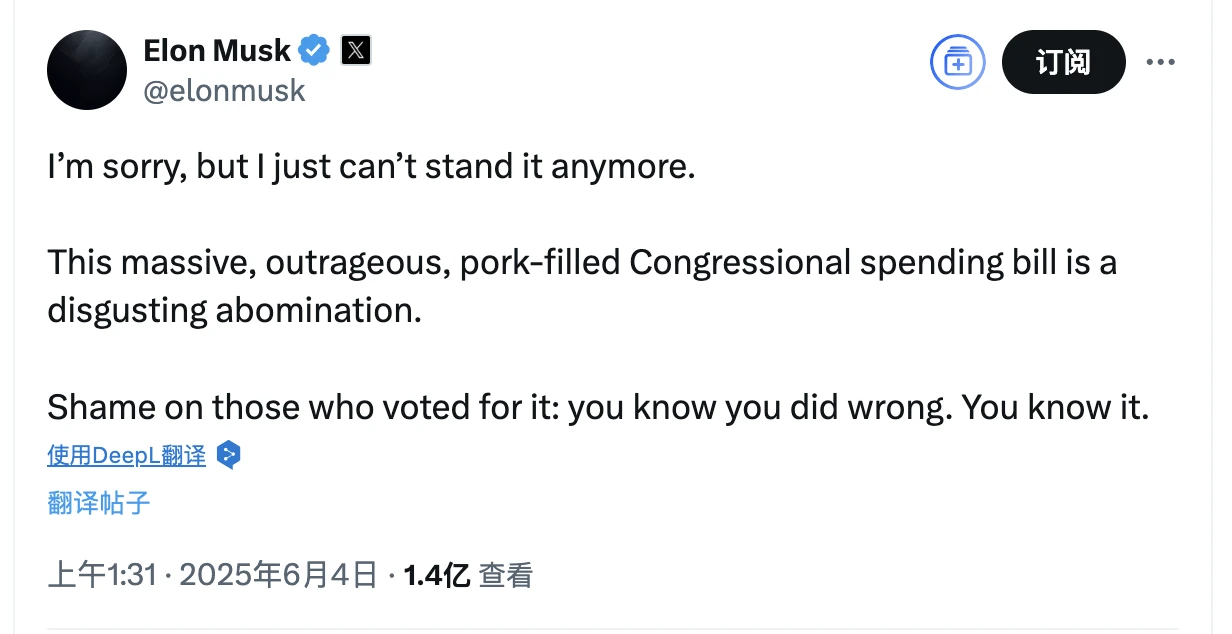
Task: Open the three-dot more options menu
Action: point(1160,63)
